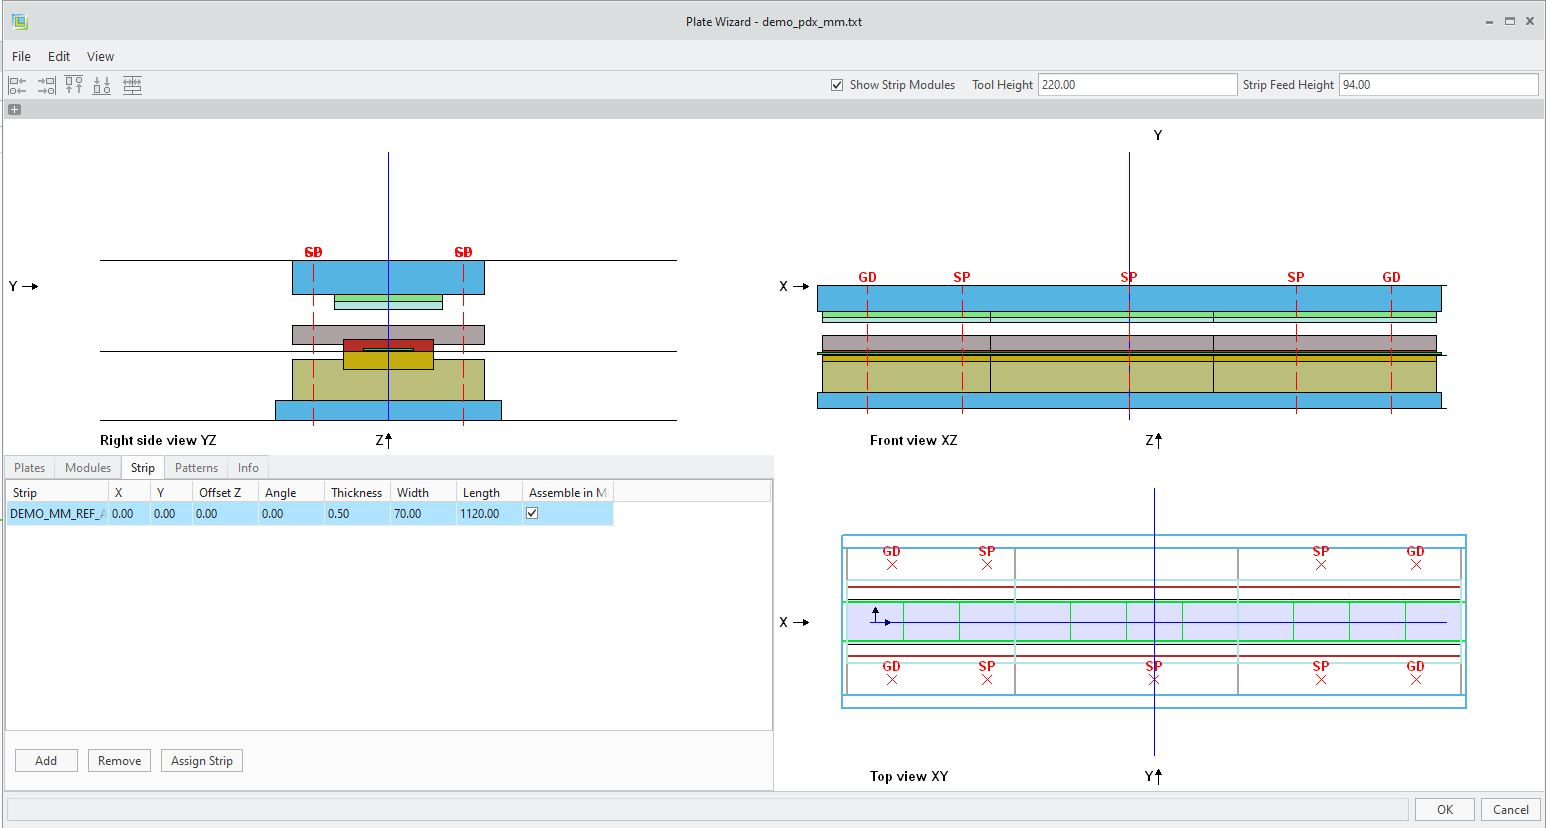Click the Tool Height input field

point(1136,85)
